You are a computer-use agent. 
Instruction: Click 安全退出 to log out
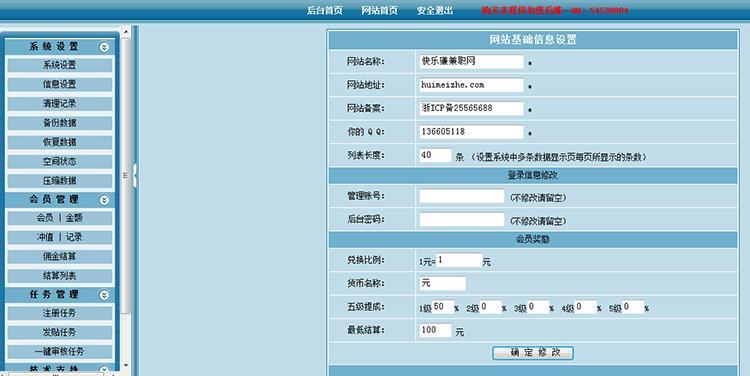click(435, 11)
